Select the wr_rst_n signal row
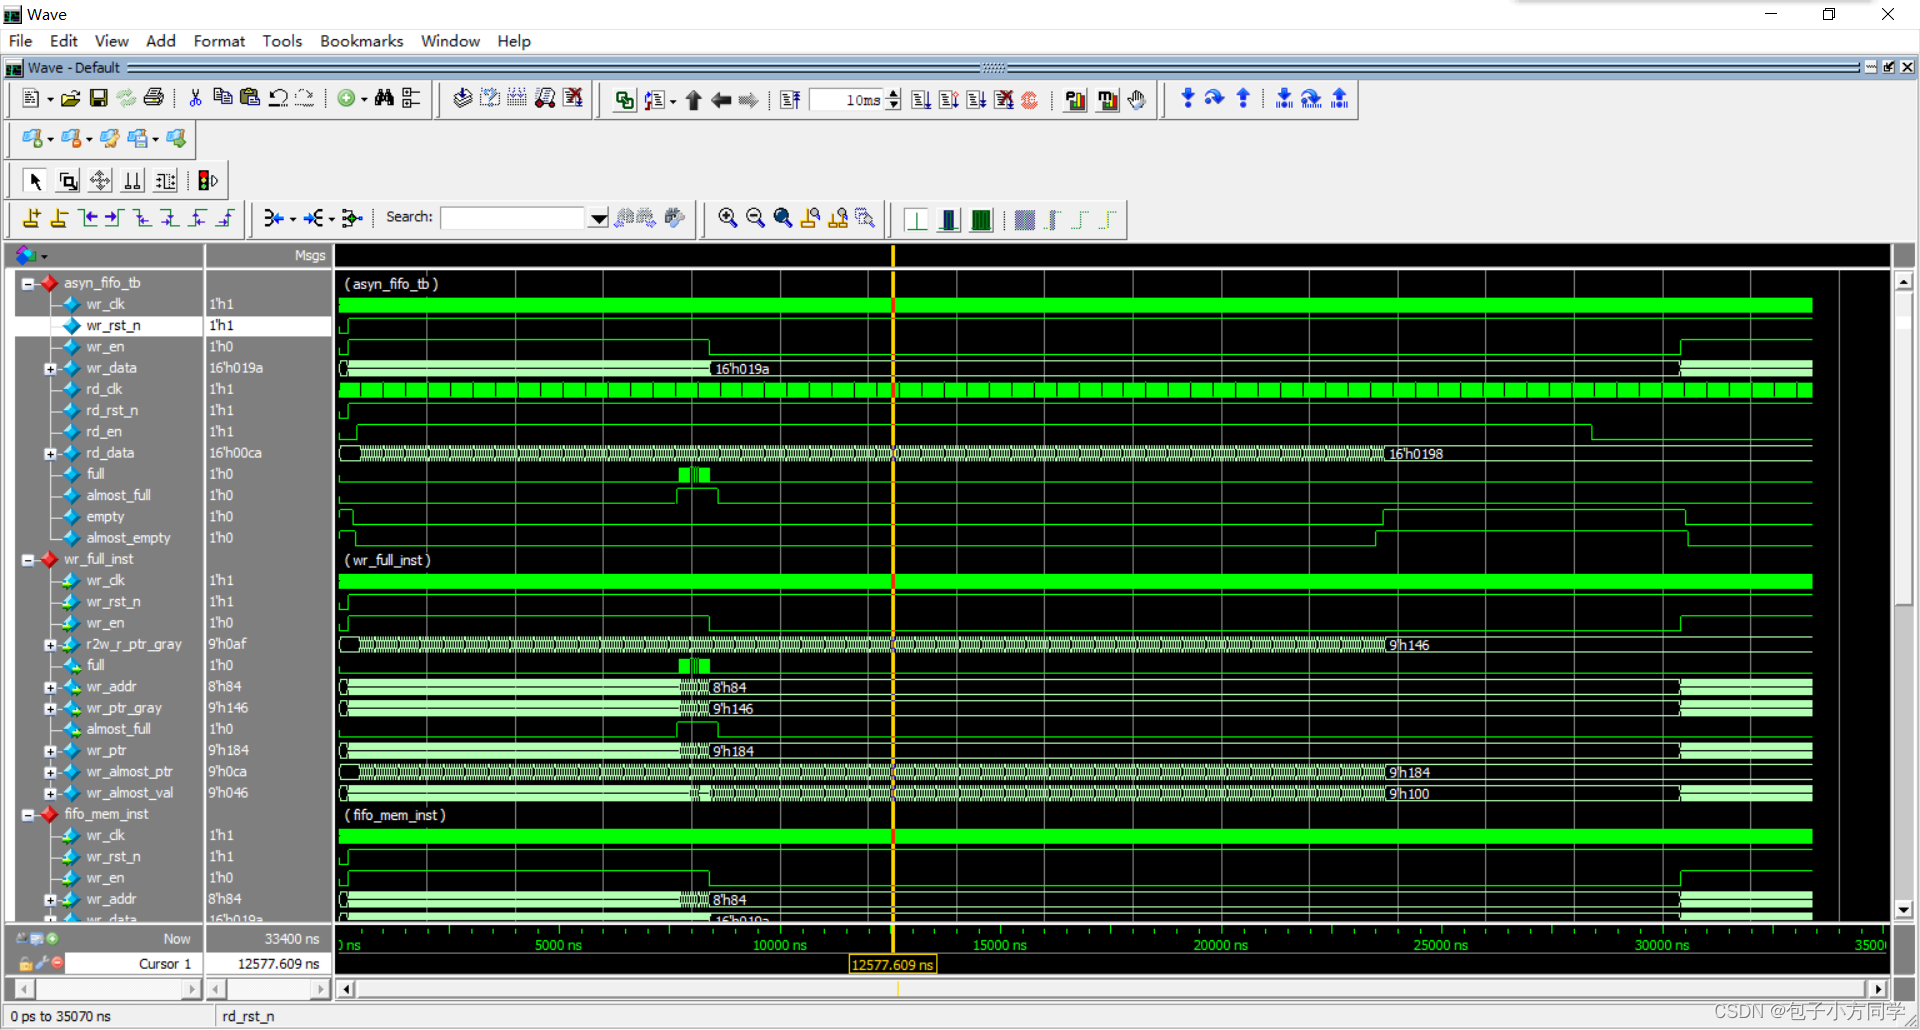The width and height of the screenshot is (1920, 1030). pyautogui.click(x=113, y=326)
